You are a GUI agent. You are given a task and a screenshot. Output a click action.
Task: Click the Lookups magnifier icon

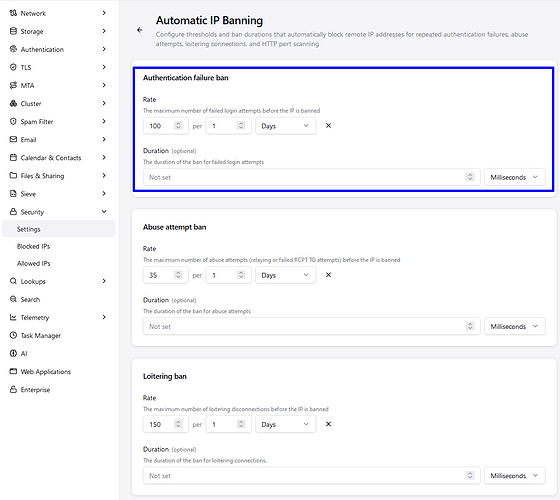click(x=13, y=281)
